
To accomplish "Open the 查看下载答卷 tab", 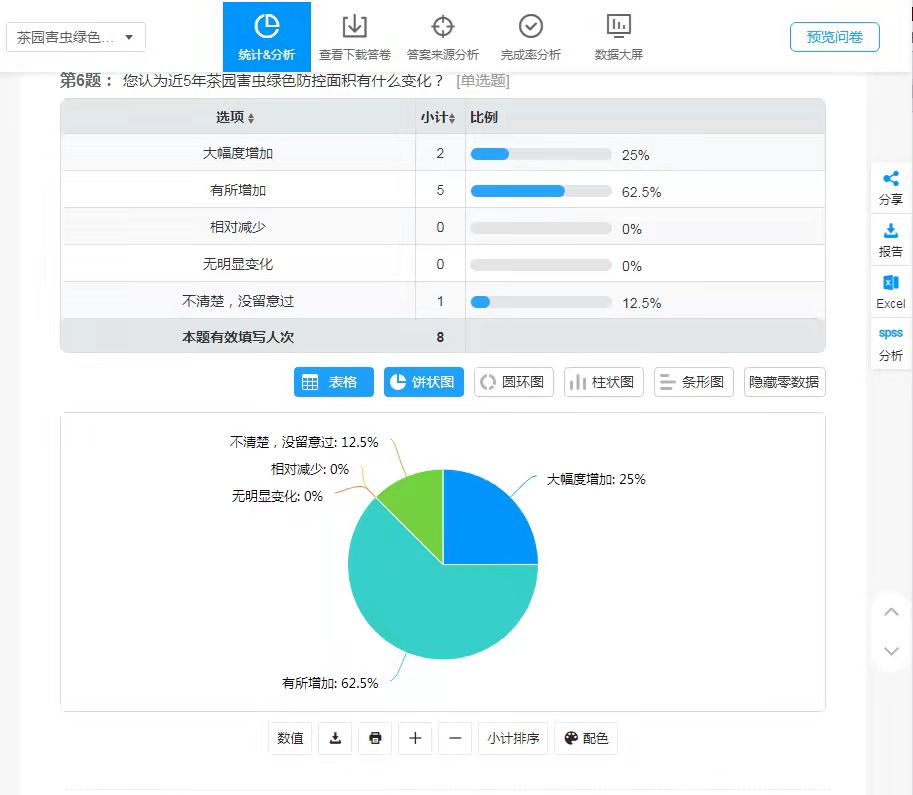I will point(354,37).
